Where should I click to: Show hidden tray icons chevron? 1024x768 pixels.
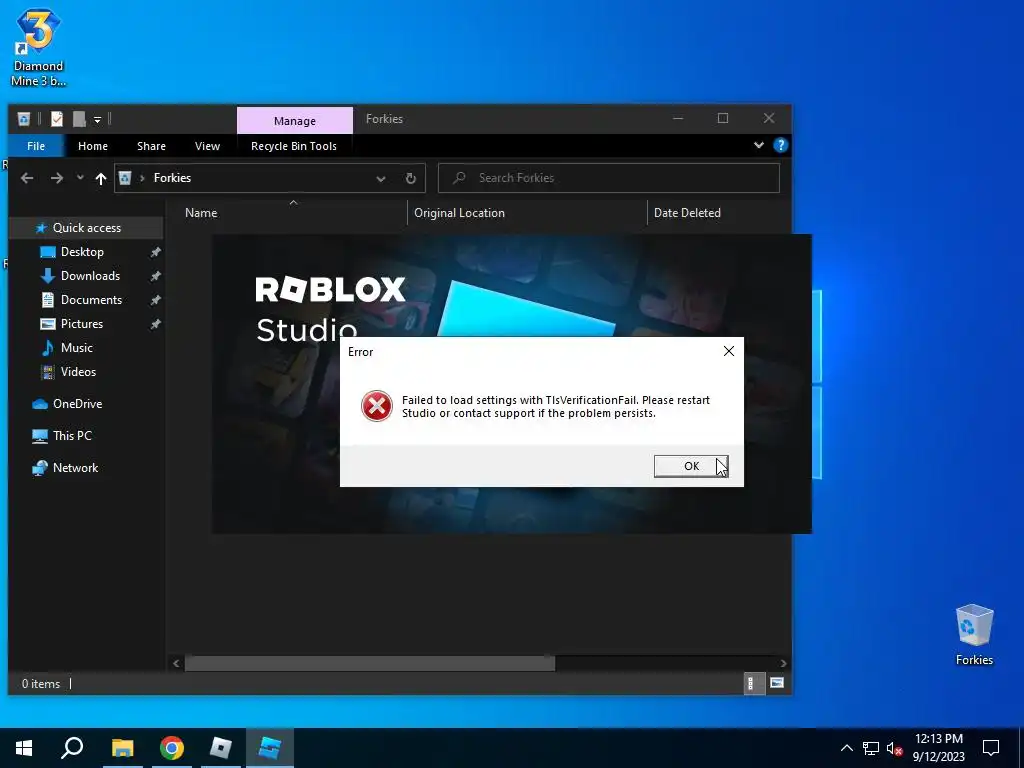pyautogui.click(x=846, y=748)
